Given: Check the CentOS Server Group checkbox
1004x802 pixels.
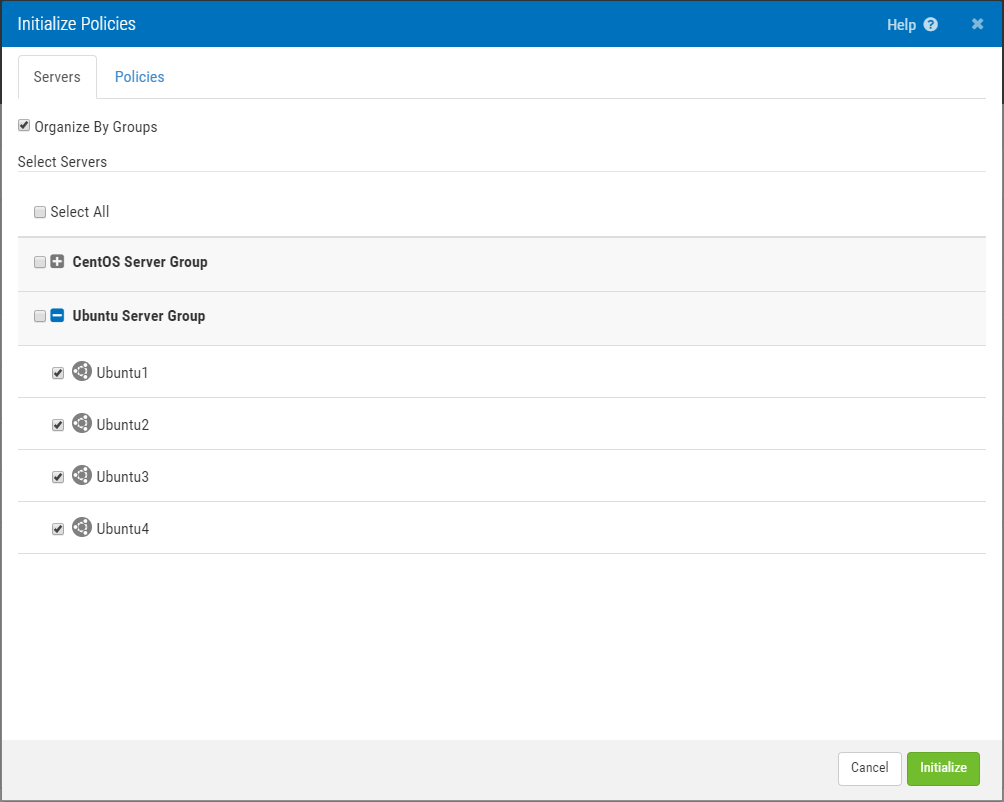Looking at the screenshot, I should 40,262.
